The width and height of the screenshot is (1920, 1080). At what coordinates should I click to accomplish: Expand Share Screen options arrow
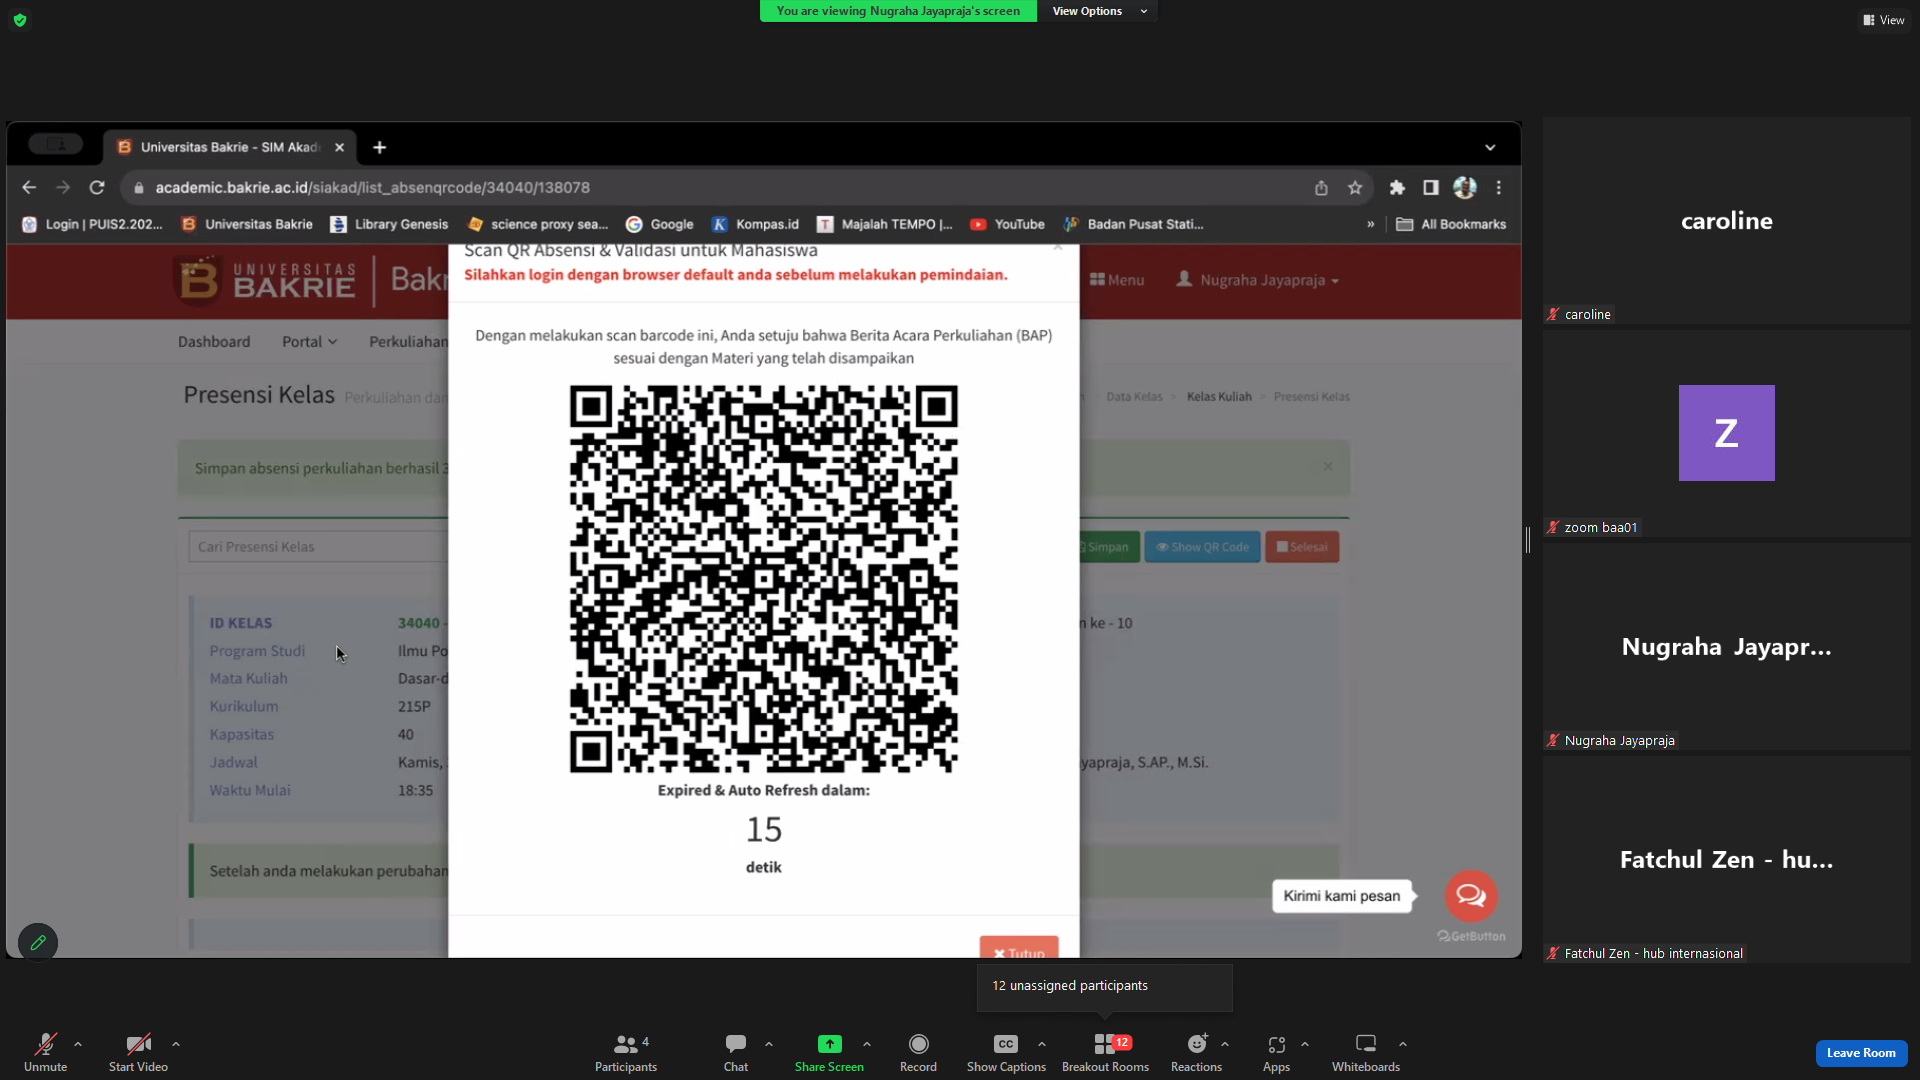coord(867,1044)
